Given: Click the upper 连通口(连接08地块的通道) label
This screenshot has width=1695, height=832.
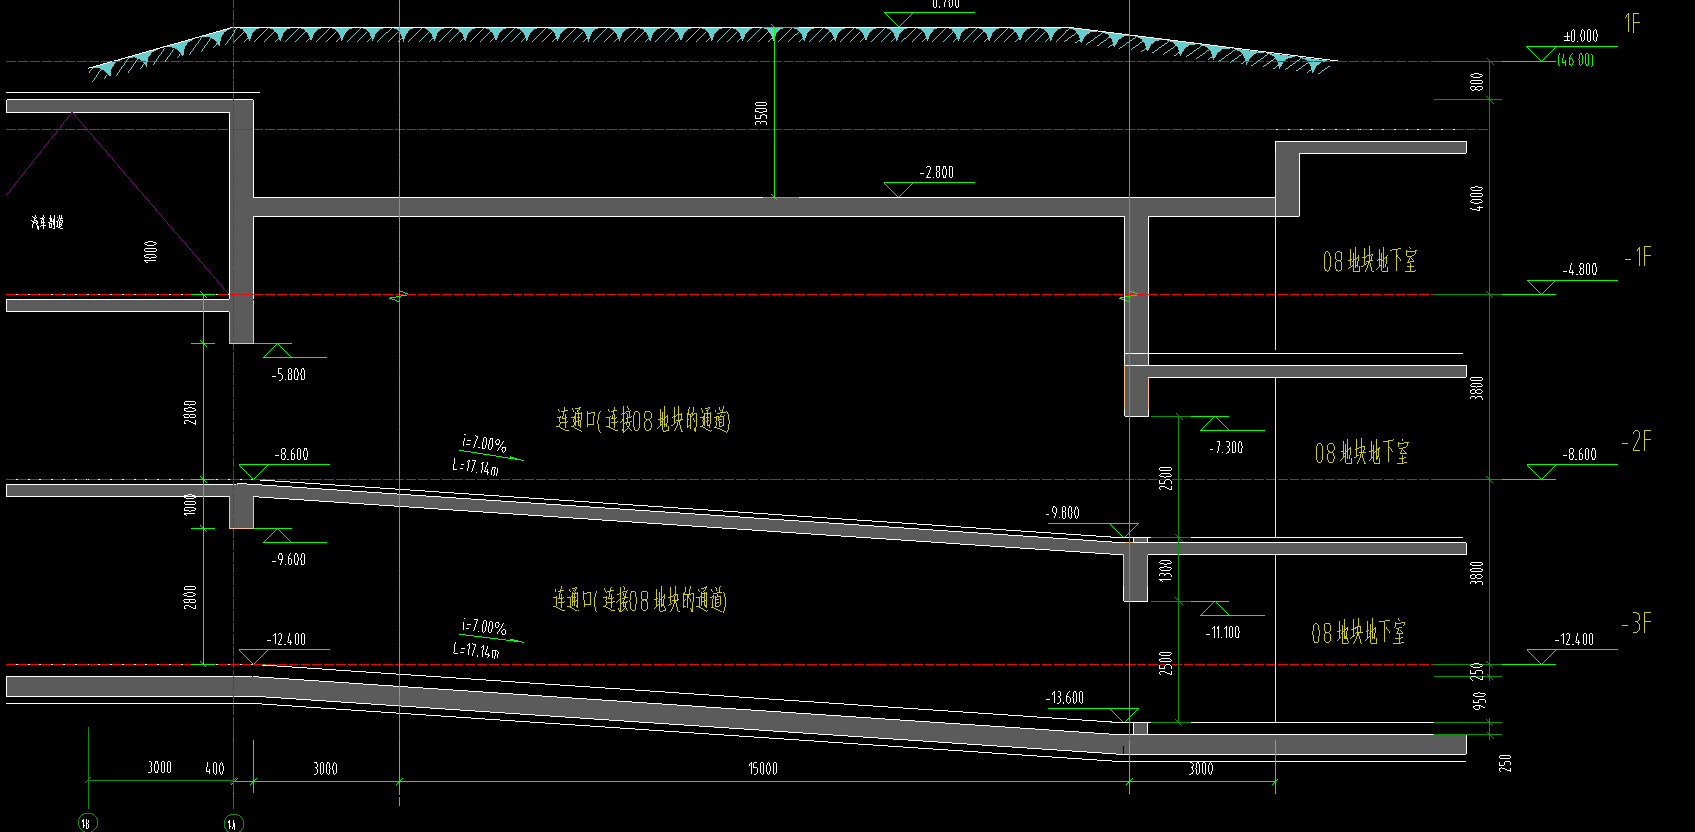Looking at the screenshot, I should [643, 420].
